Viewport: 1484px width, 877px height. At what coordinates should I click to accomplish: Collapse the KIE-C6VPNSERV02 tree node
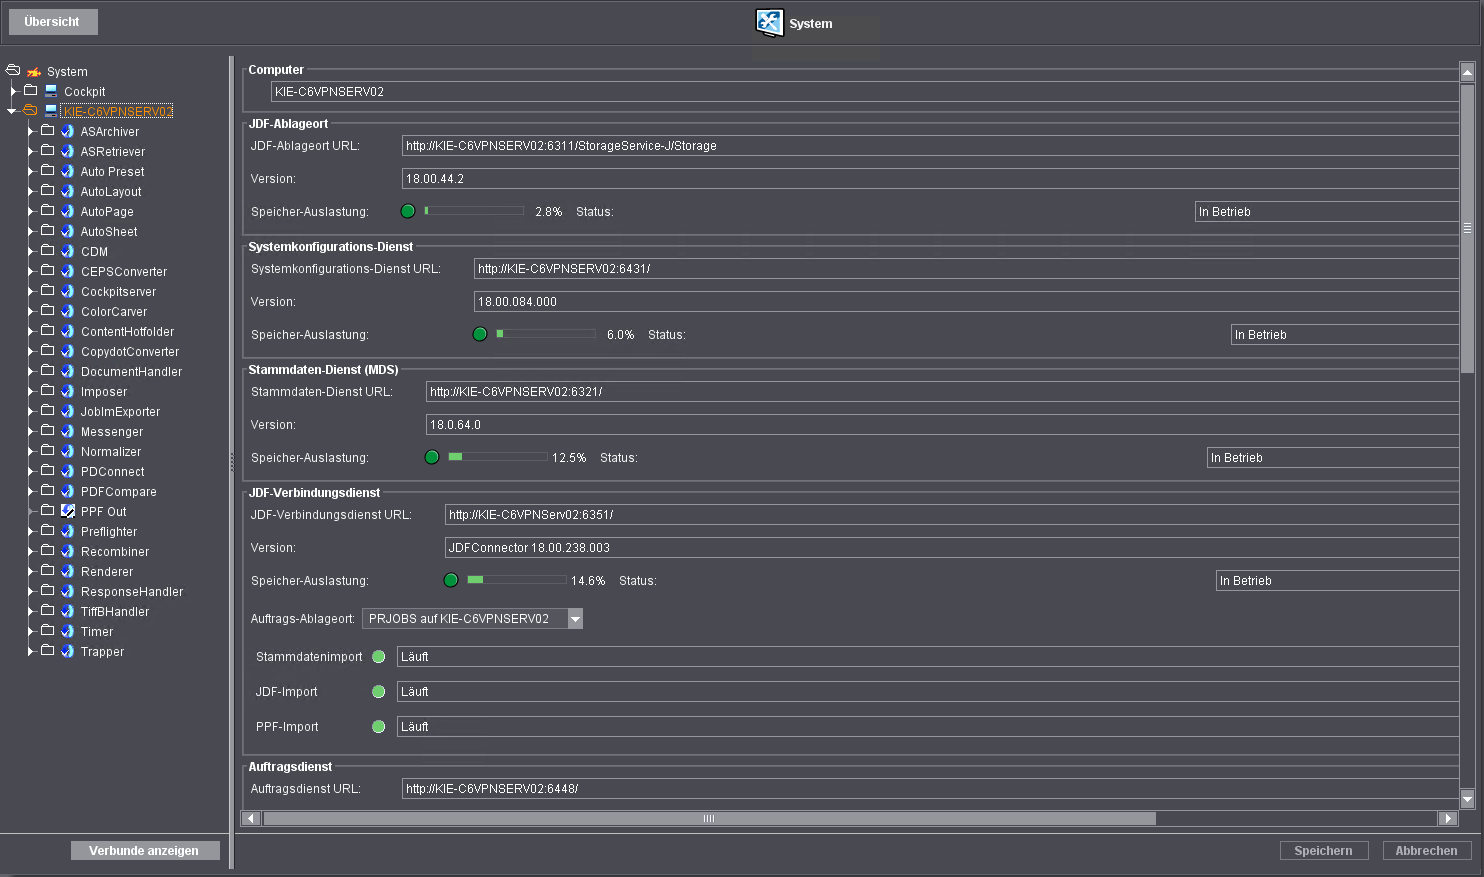12,111
